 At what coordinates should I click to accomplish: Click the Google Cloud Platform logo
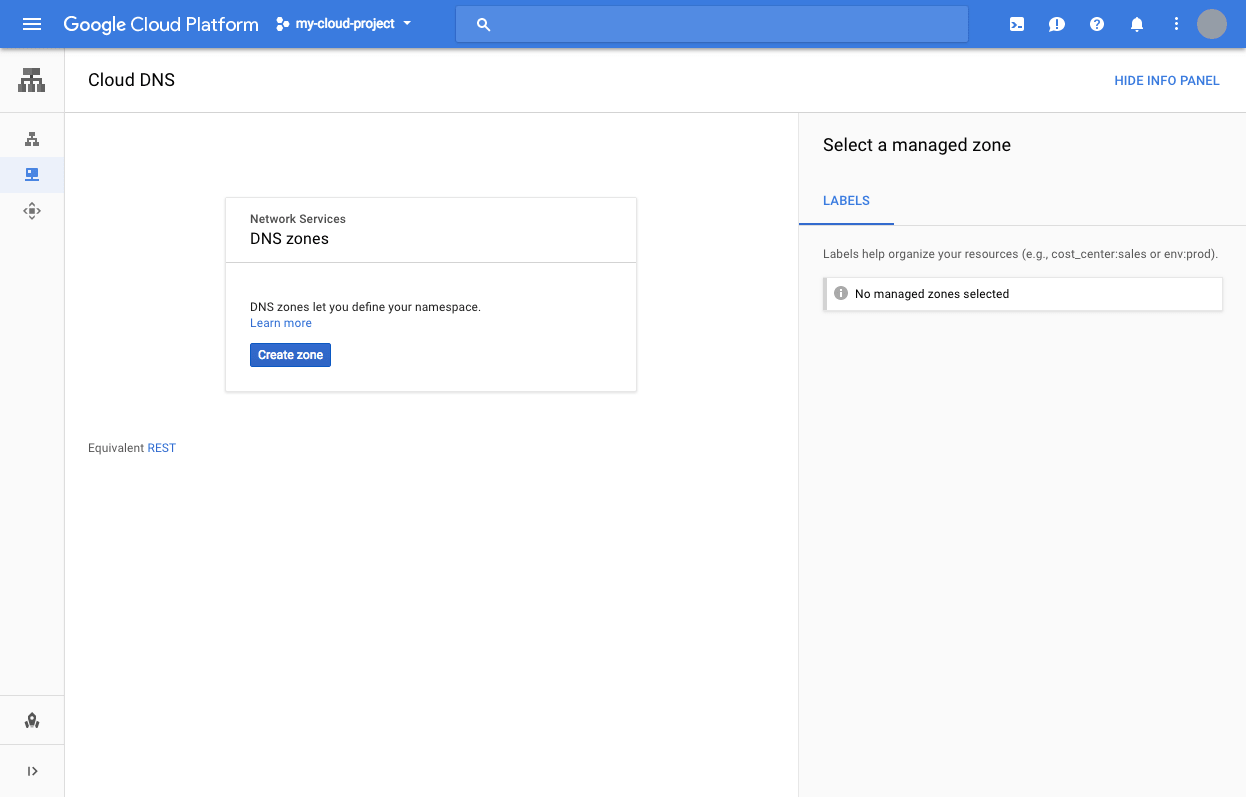161,24
